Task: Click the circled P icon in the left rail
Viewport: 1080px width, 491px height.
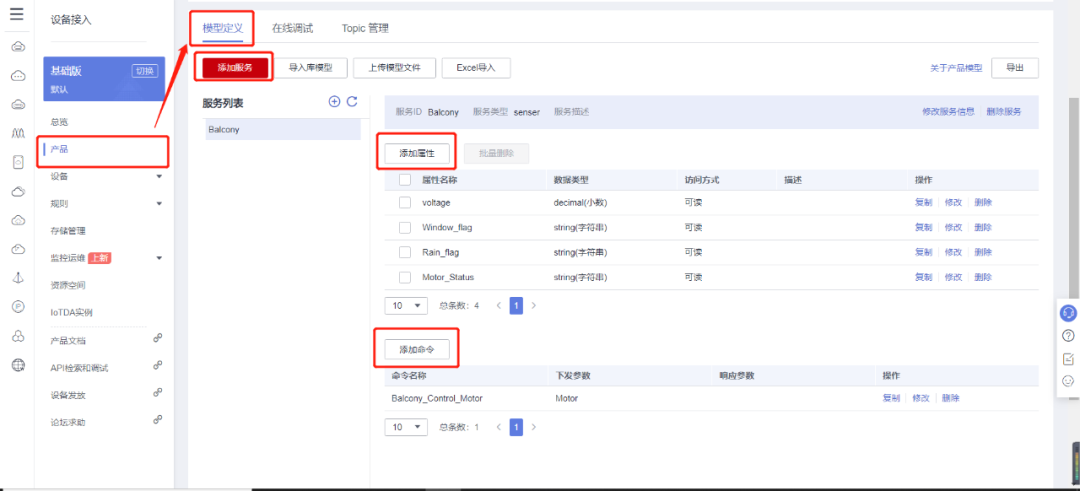Action: [19, 306]
